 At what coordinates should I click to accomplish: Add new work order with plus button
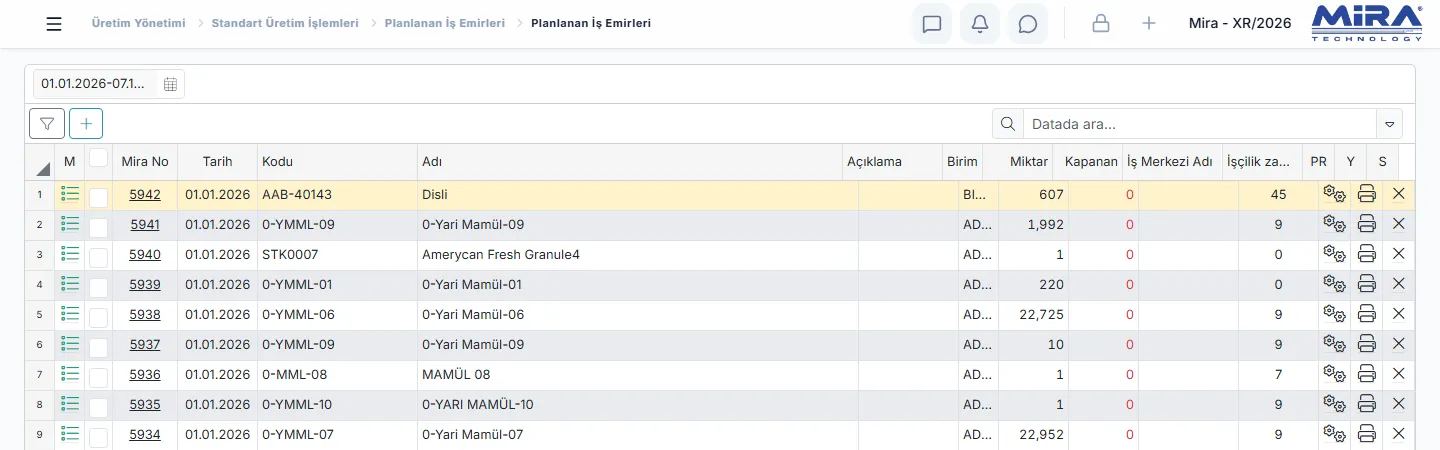coord(86,124)
